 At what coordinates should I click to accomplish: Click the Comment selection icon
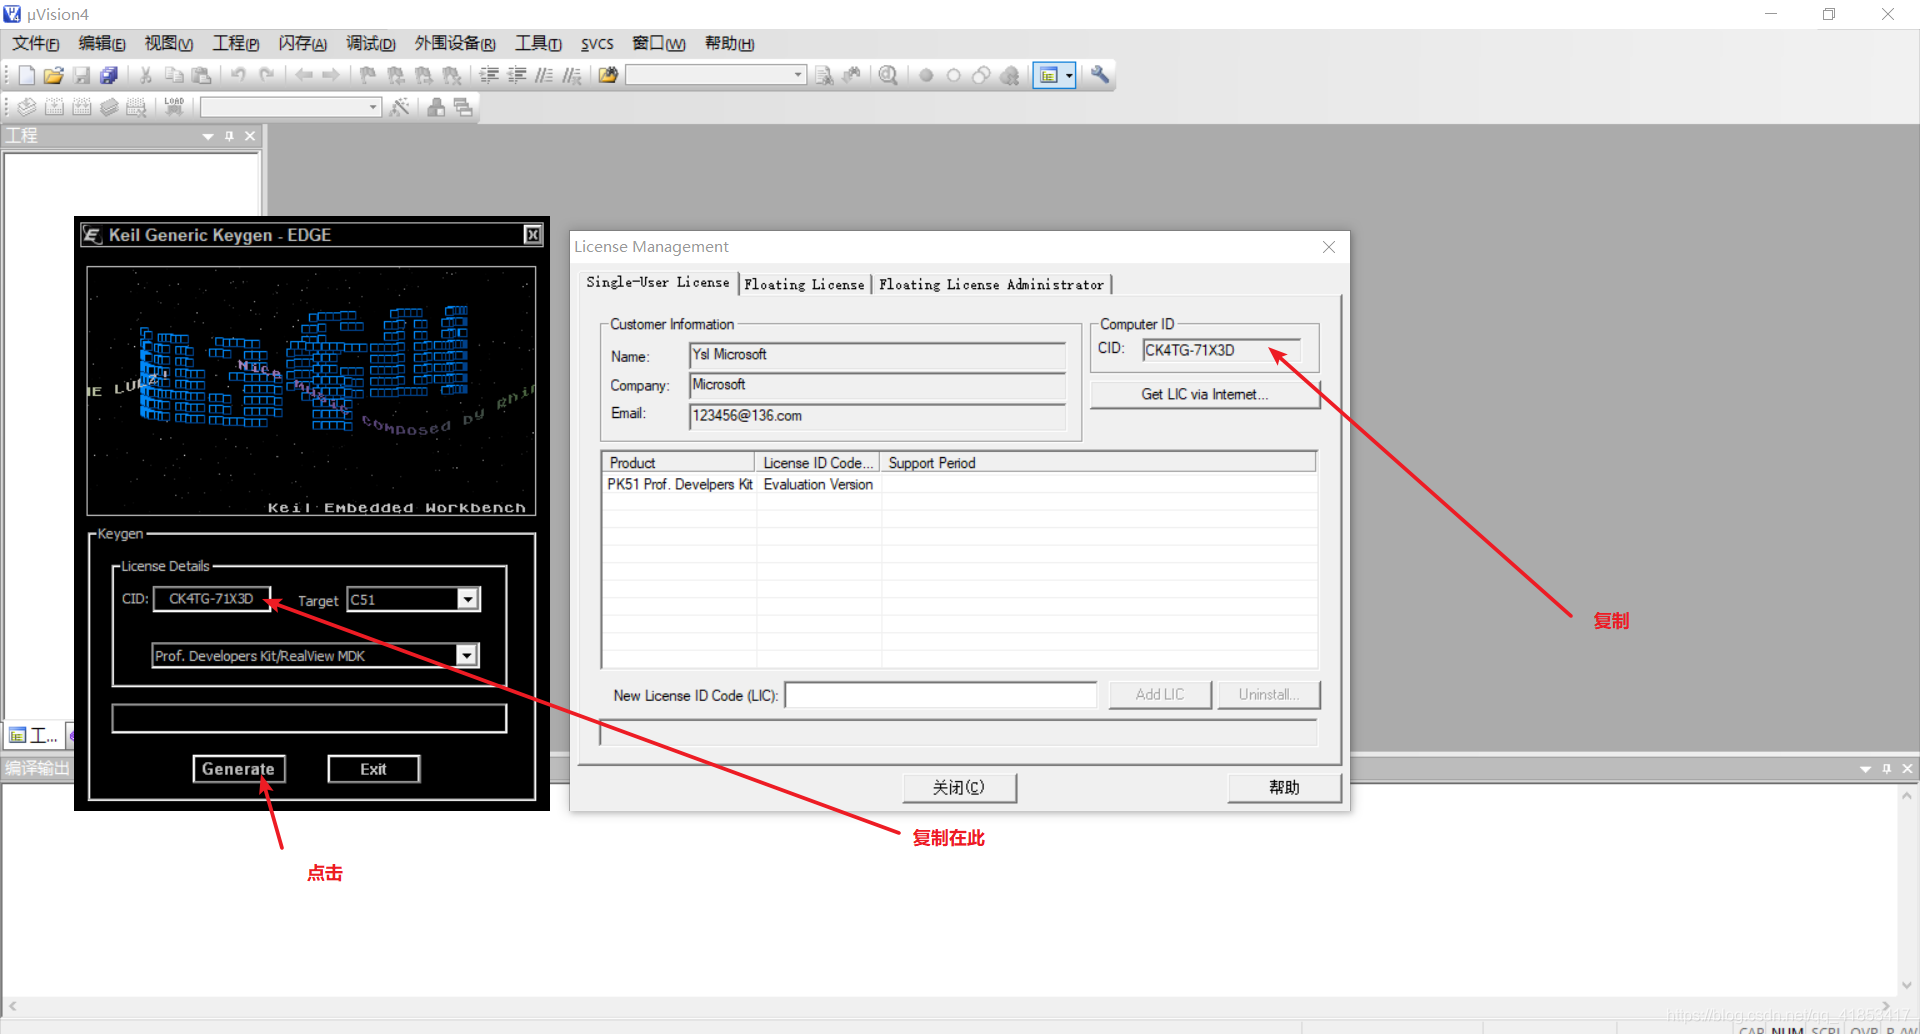point(544,75)
